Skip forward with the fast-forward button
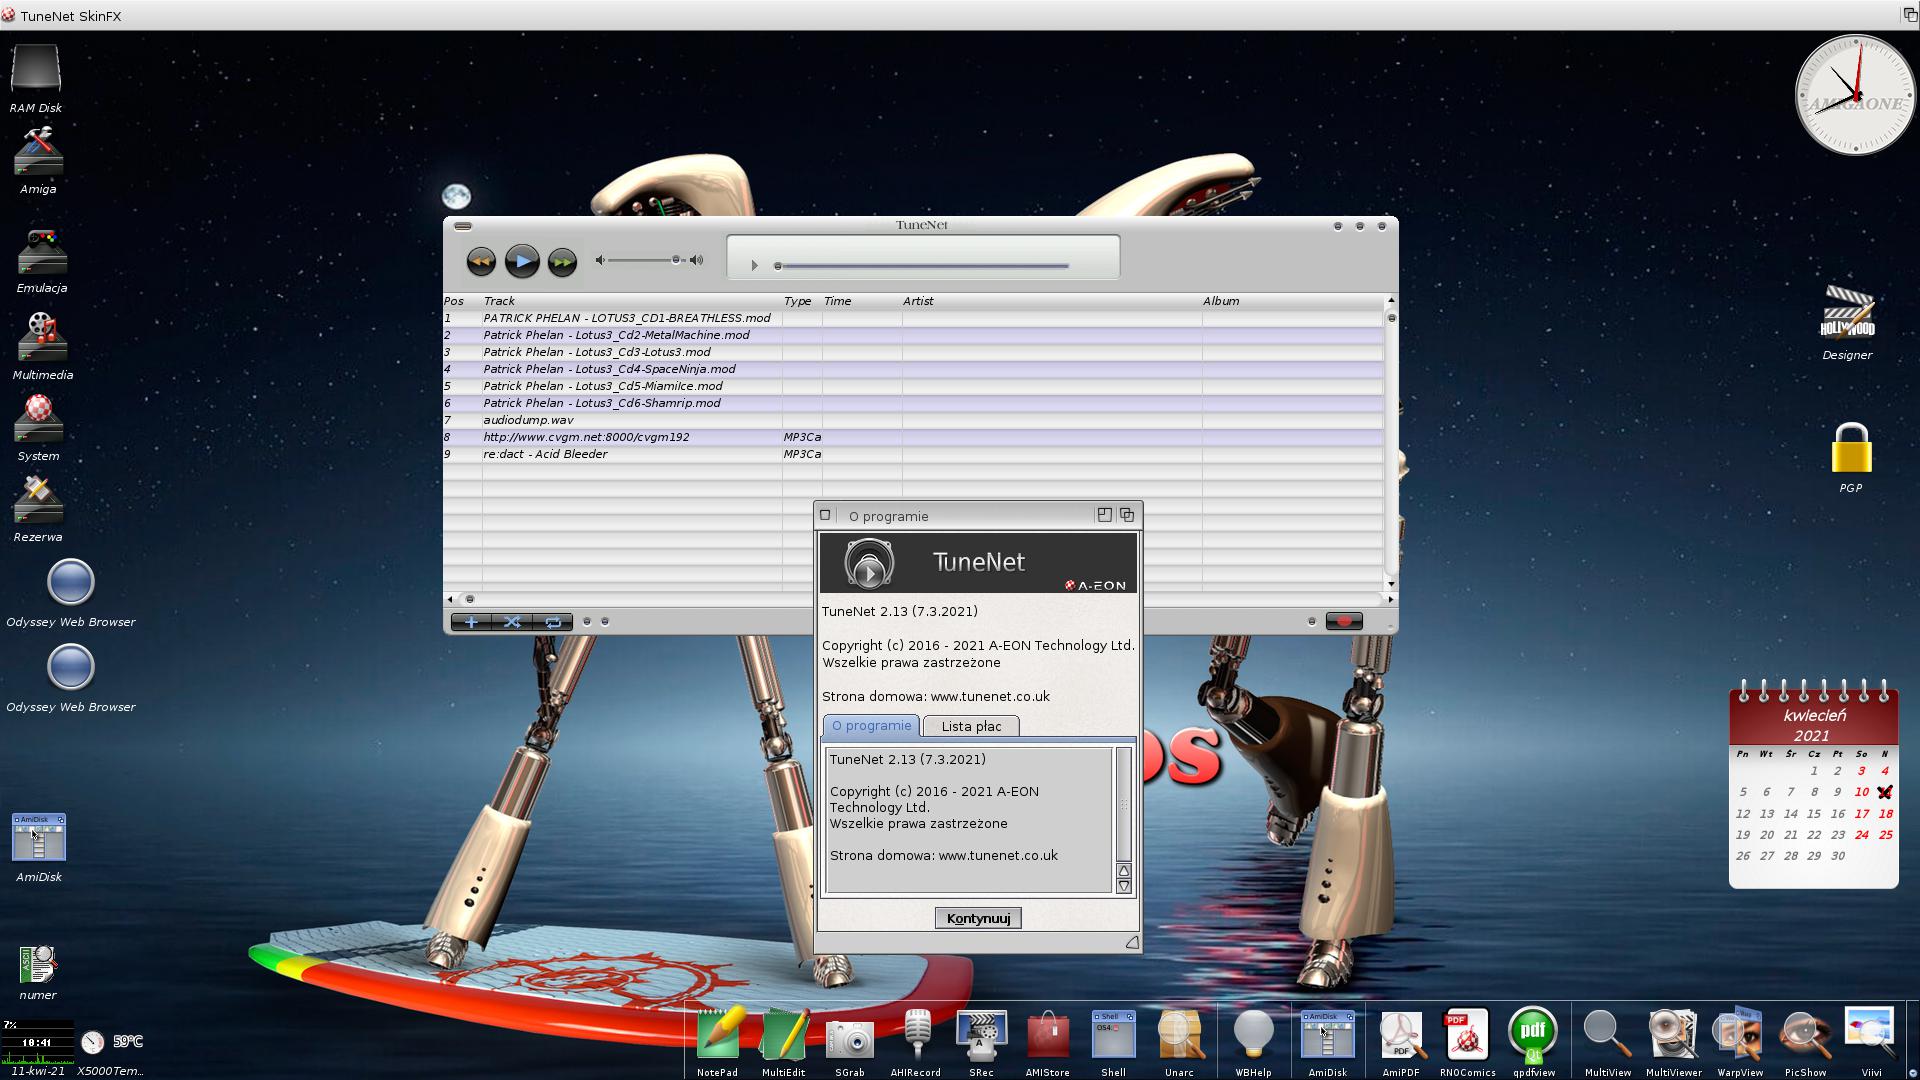The image size is (1920, 1080). 562,262
